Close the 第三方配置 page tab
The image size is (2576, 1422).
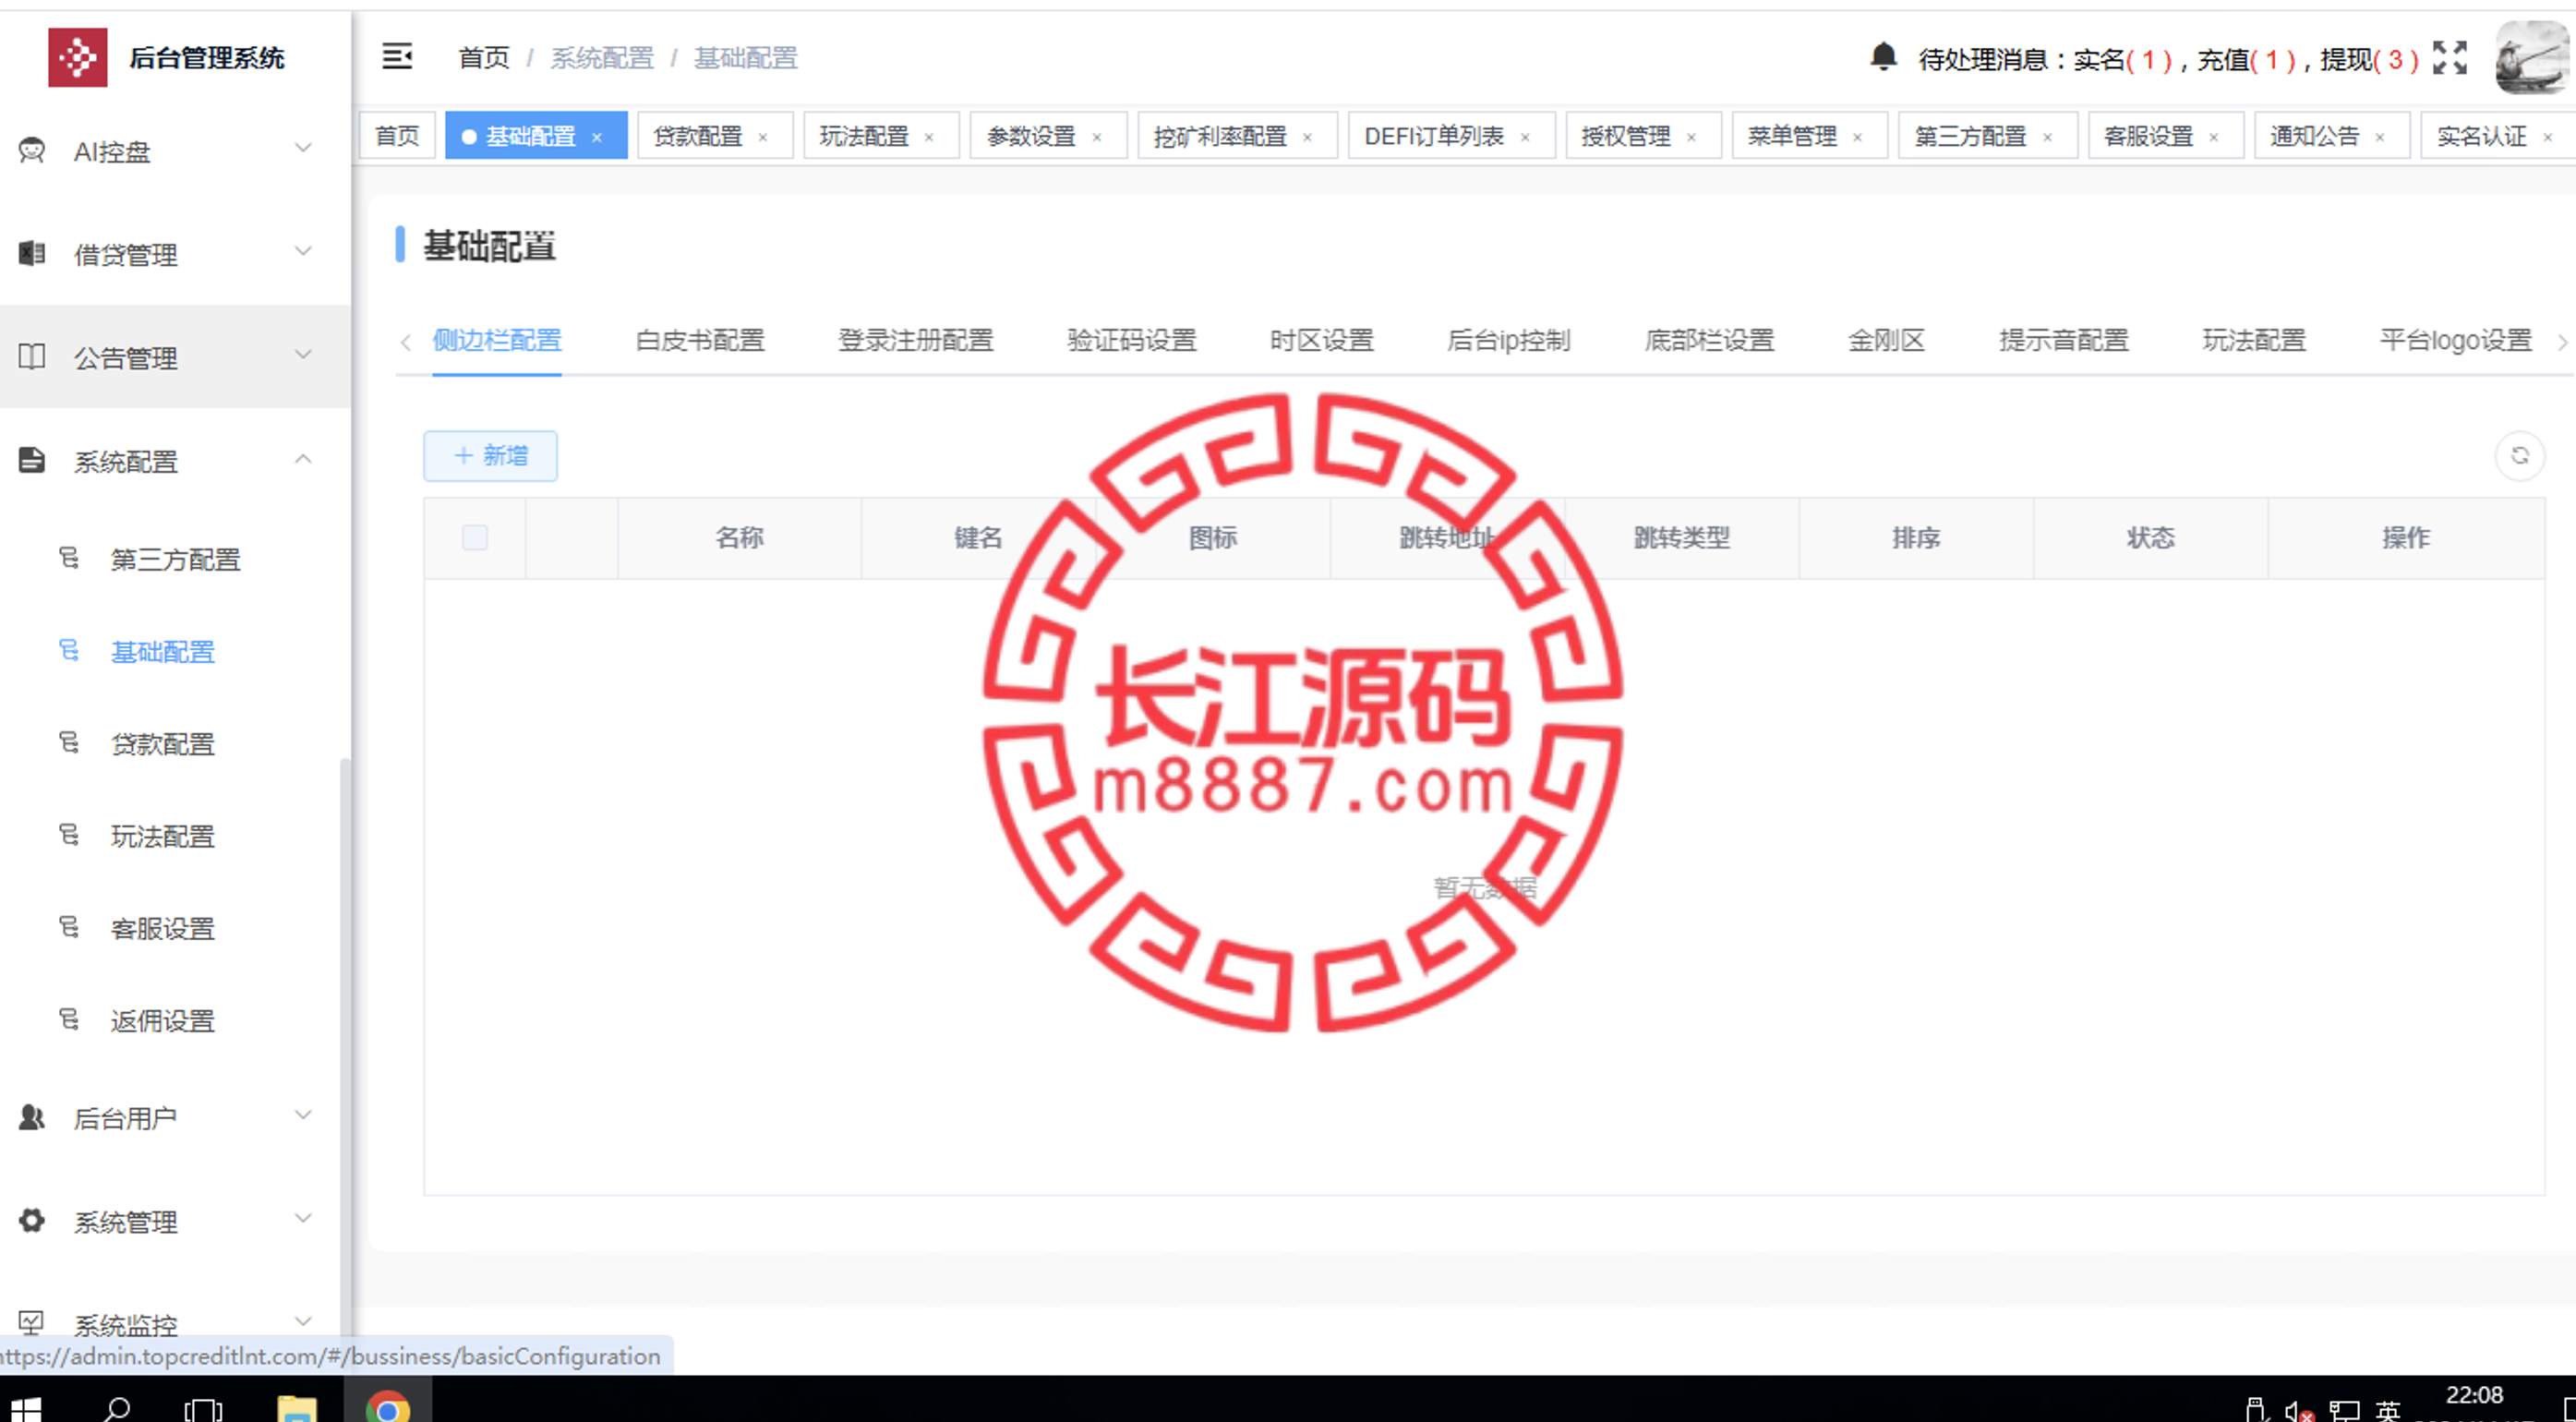coord(2047,137)
